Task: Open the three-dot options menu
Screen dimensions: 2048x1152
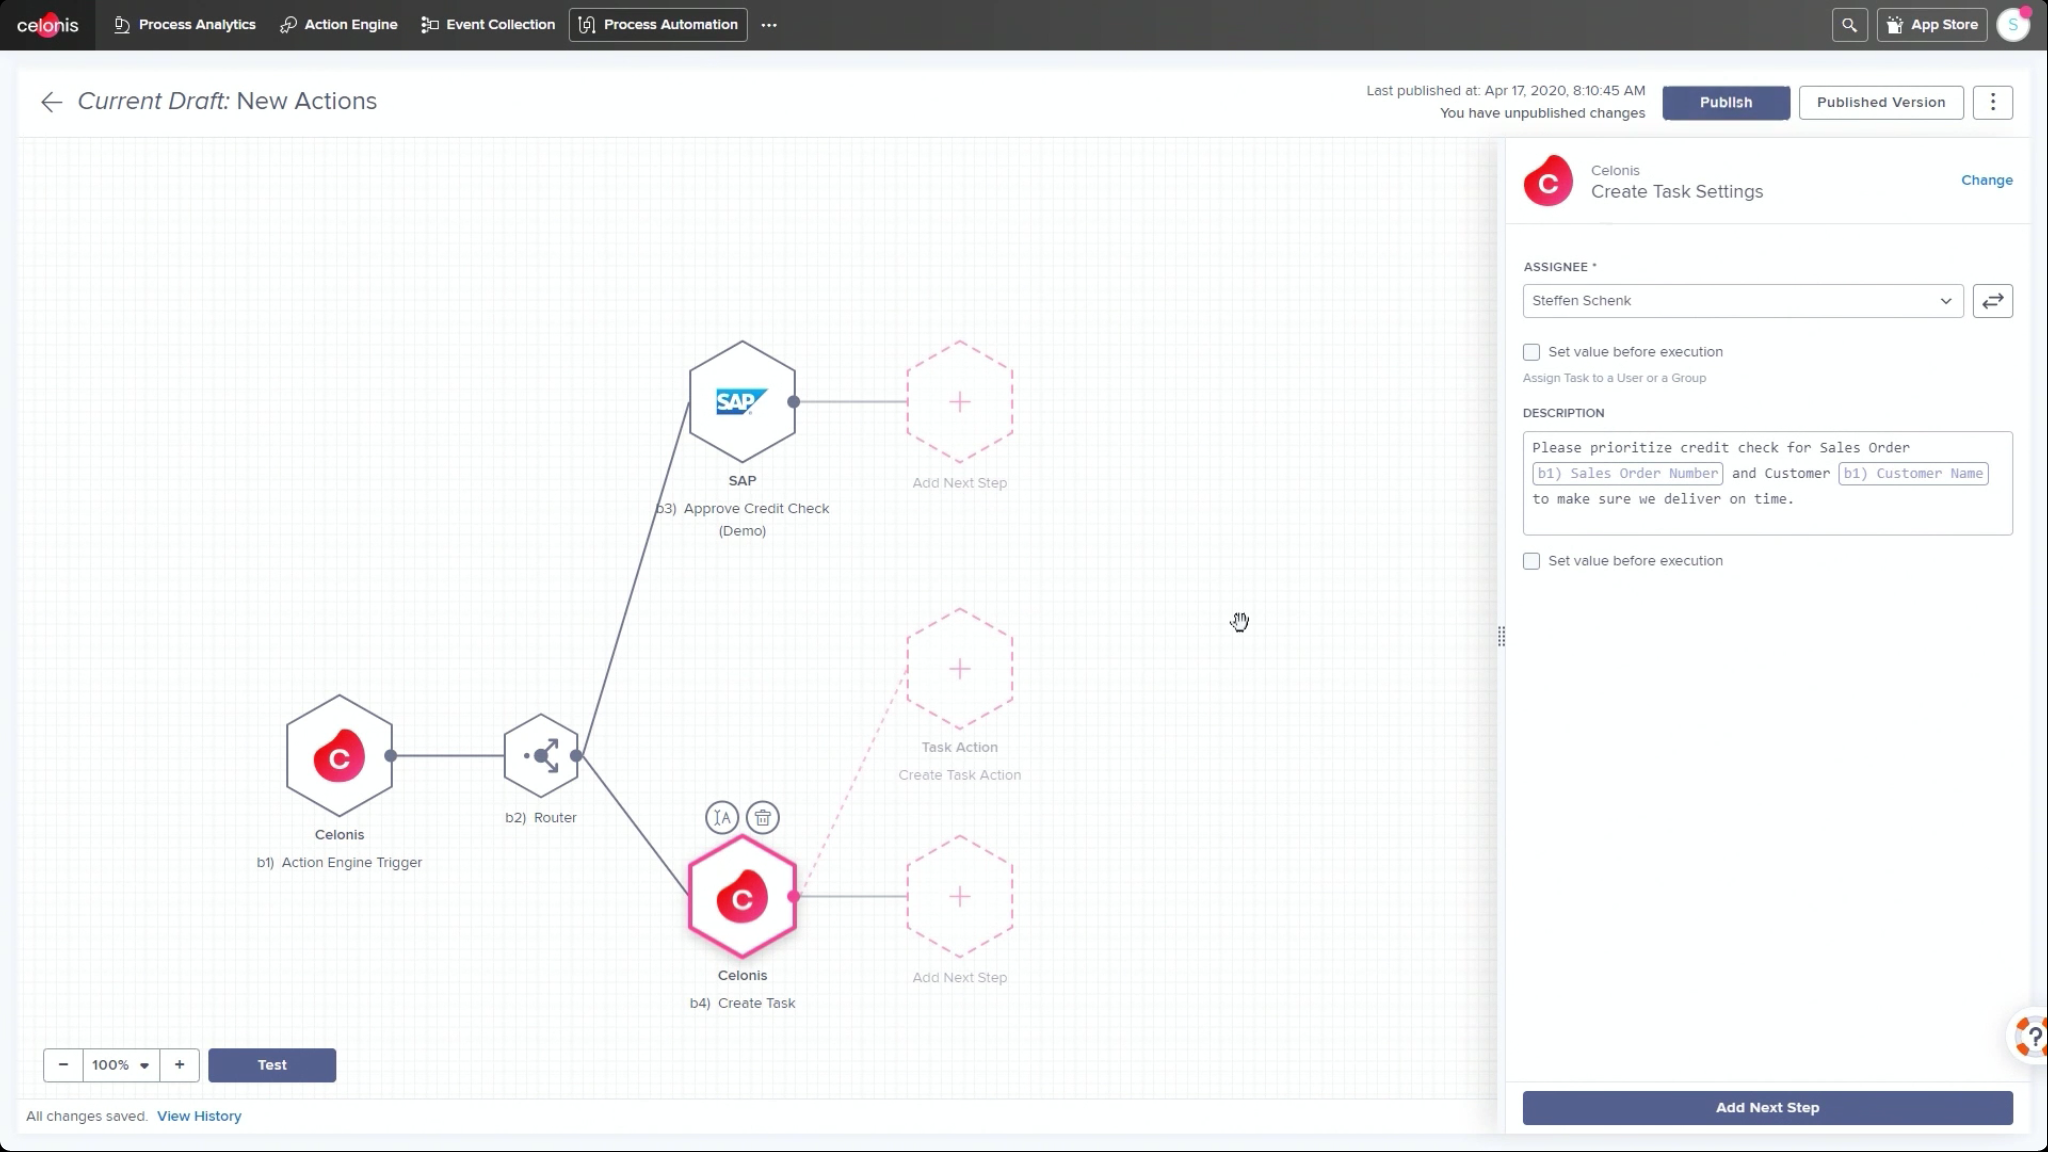Action: pos(1993,102)
